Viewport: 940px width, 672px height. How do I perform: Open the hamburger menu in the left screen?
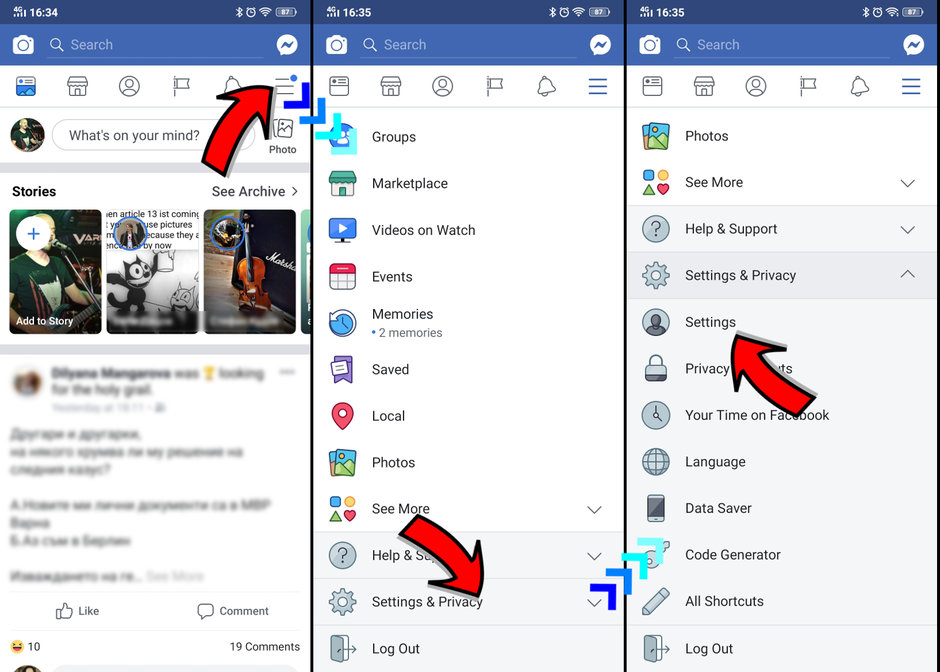pyautogui.click(x=285, y=86)
